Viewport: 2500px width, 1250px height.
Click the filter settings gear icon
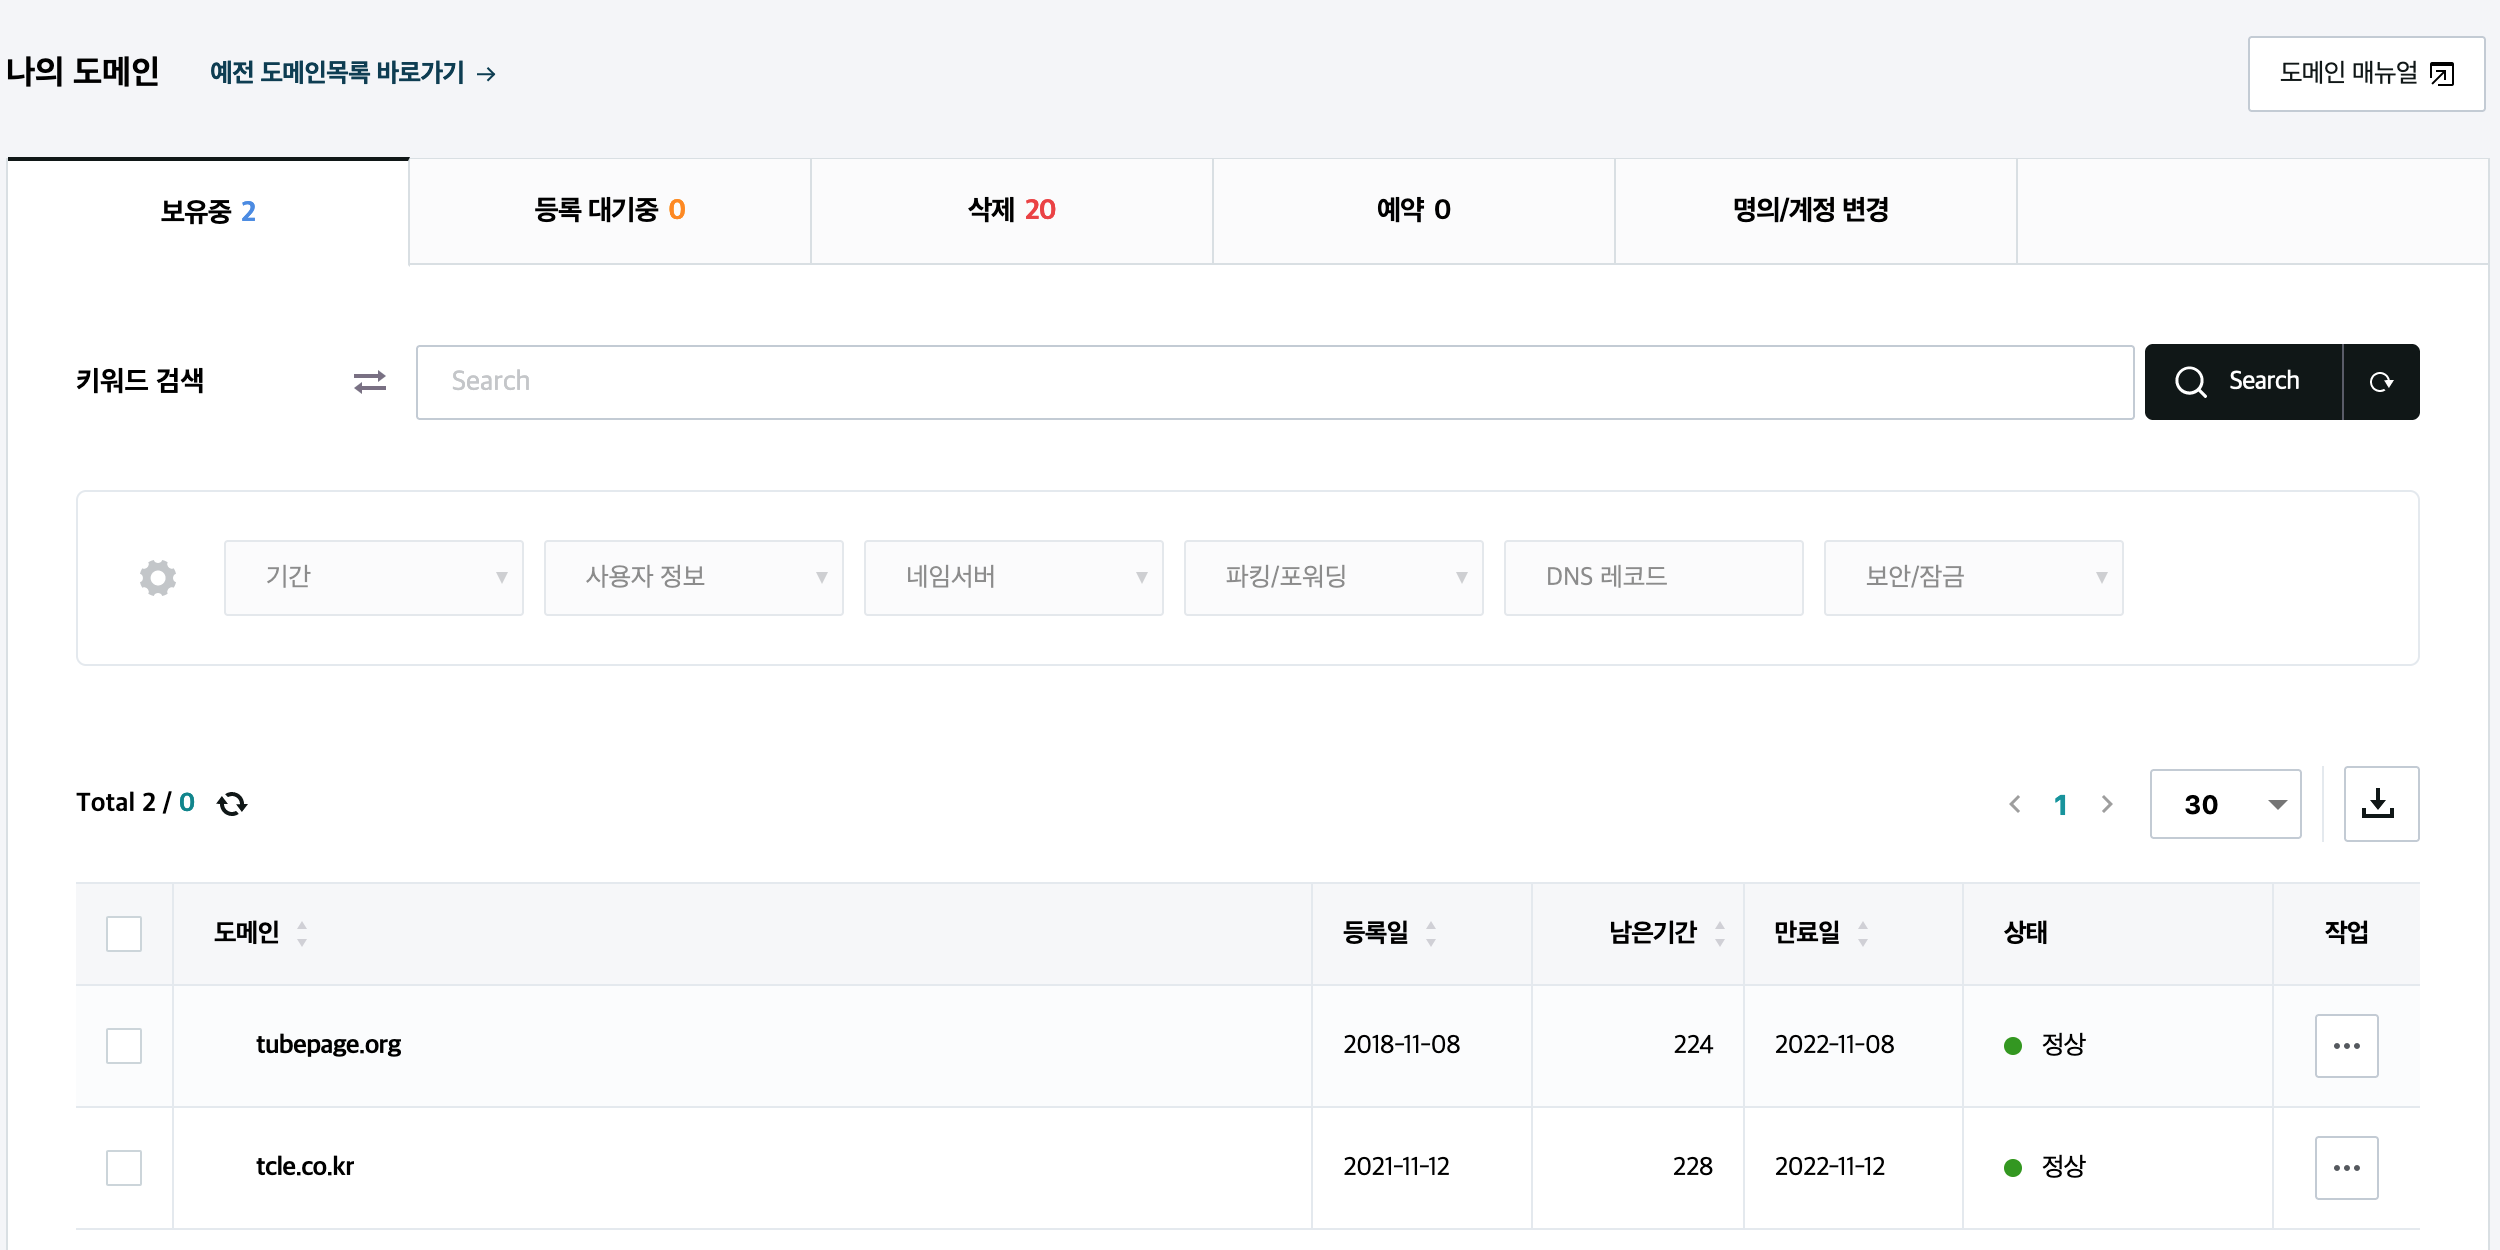point(158,578)
